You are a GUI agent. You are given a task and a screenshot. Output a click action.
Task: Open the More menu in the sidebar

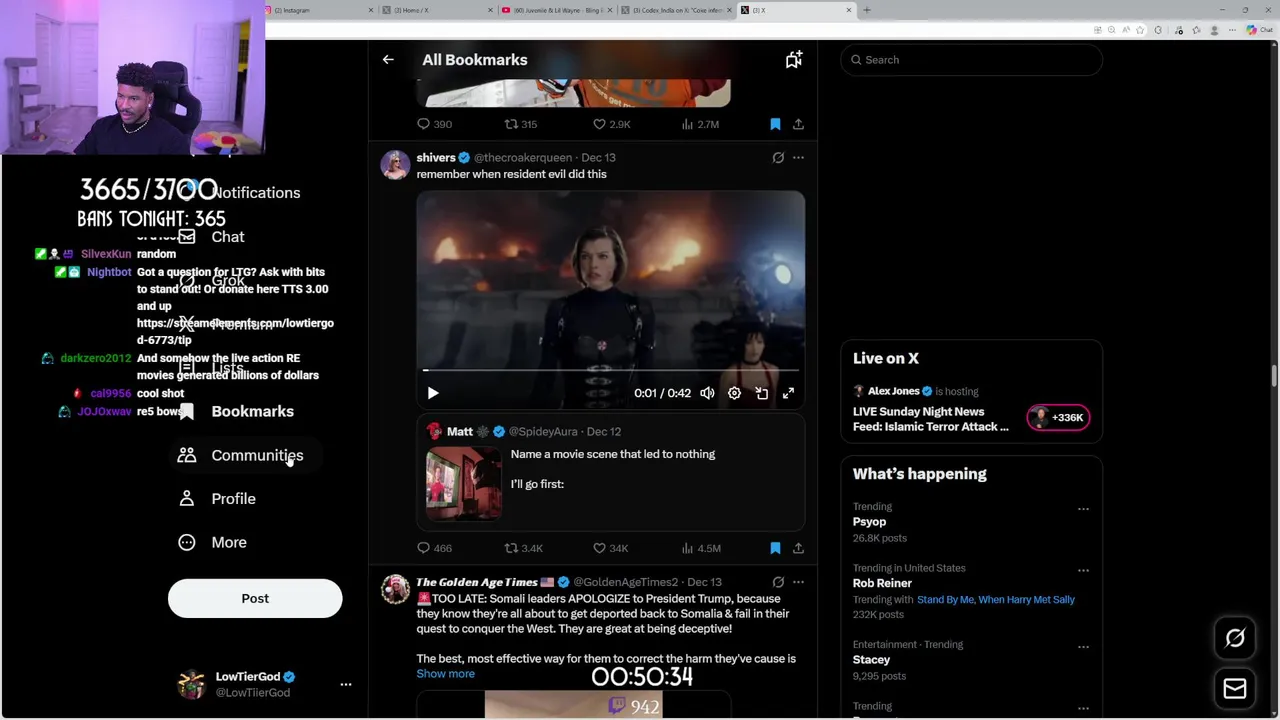pyautogui.click(x=212, y=542)
